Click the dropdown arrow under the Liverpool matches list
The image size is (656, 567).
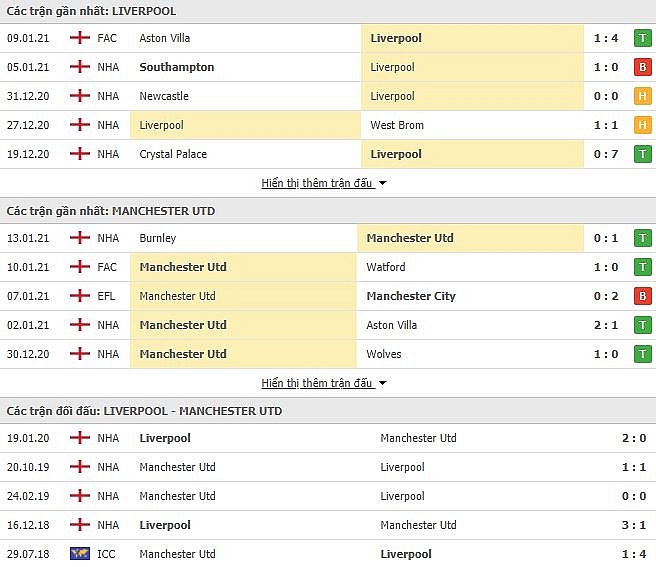382,183
